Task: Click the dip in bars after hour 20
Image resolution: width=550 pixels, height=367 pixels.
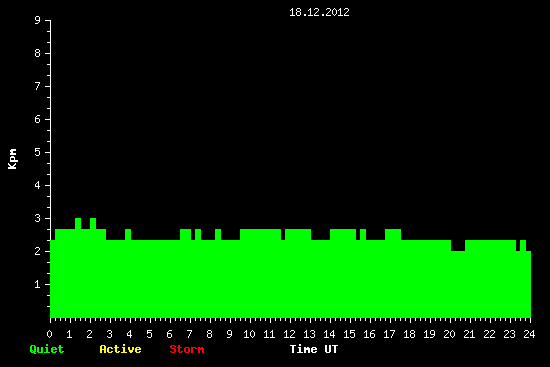Action: point(458,246)
